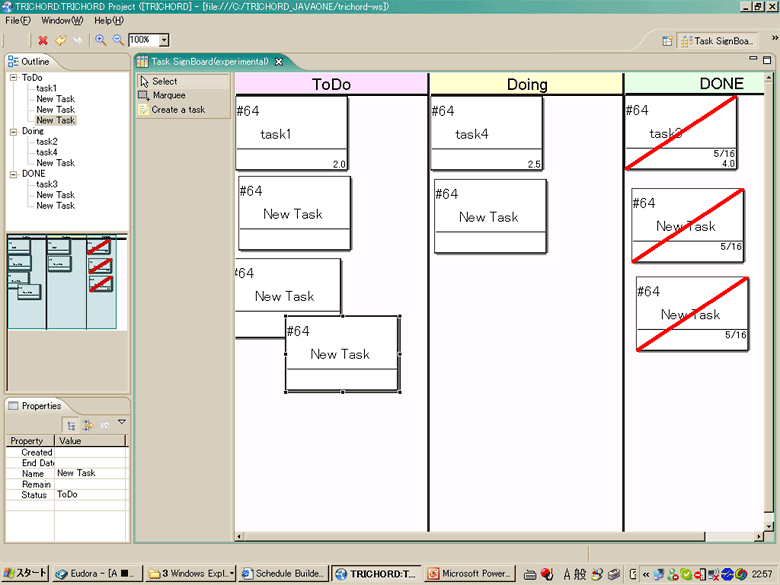Open the Help(H) menu
The image size is (780, 585).
tap(108, 20)
